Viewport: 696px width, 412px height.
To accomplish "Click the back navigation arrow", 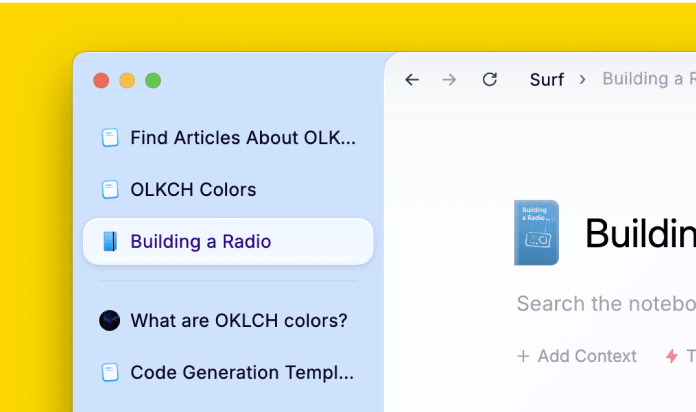I will click(x=412, y=80).
